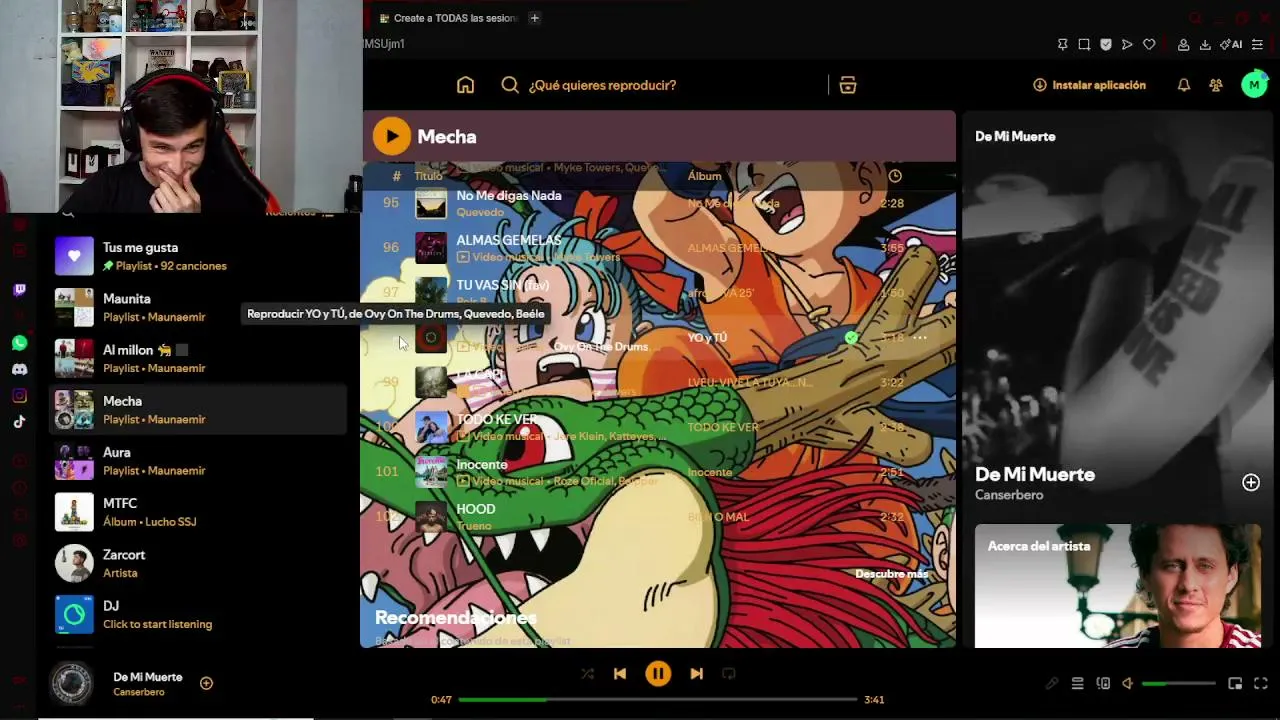Click the snapshot crop icon in browser toolbar

click(1084, 44)
